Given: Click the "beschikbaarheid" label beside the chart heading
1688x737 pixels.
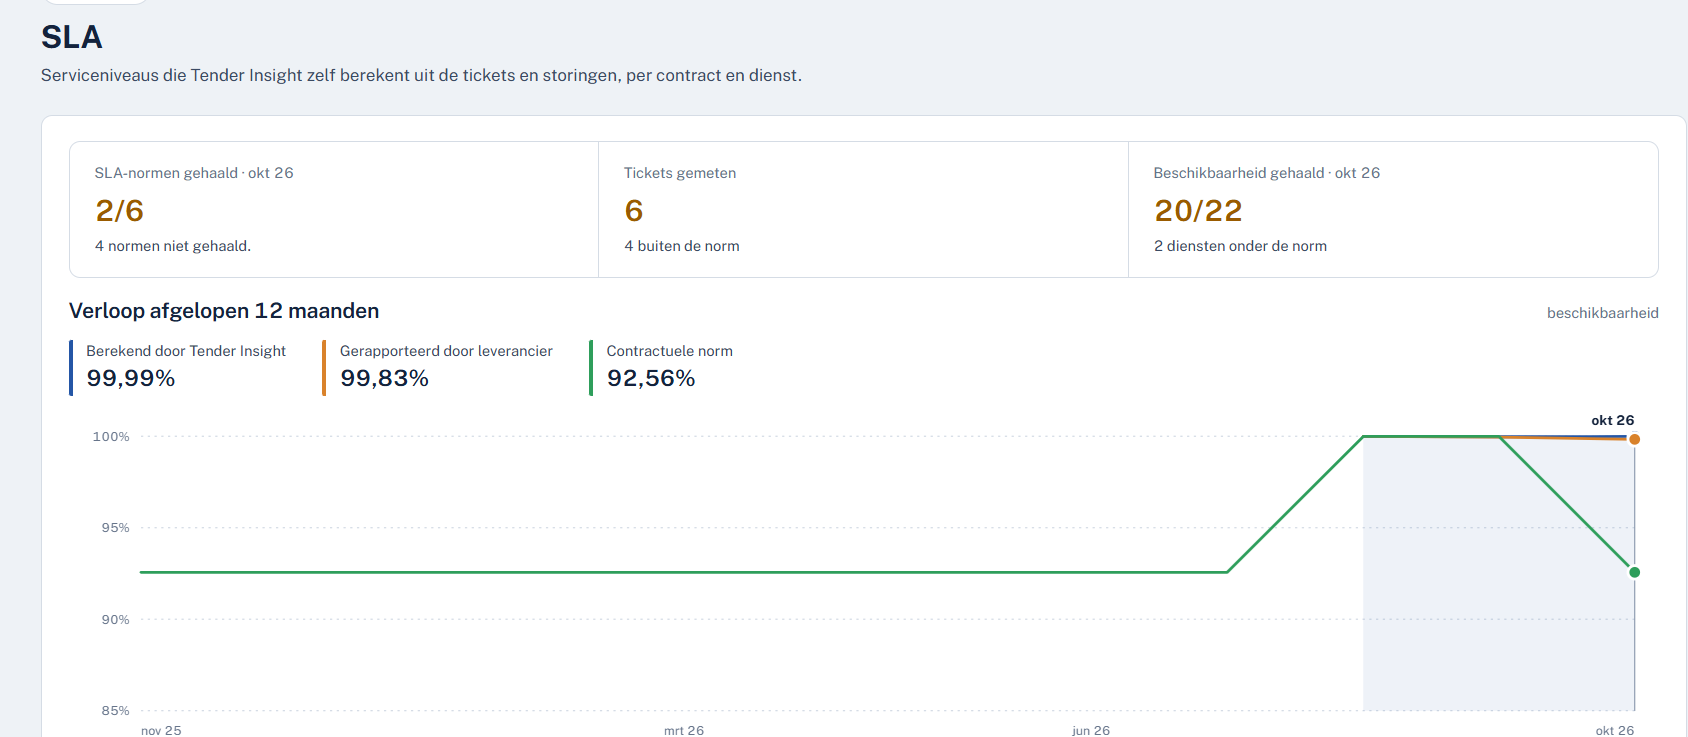Looking at the screenshot, I should (x=1603, y=313).
